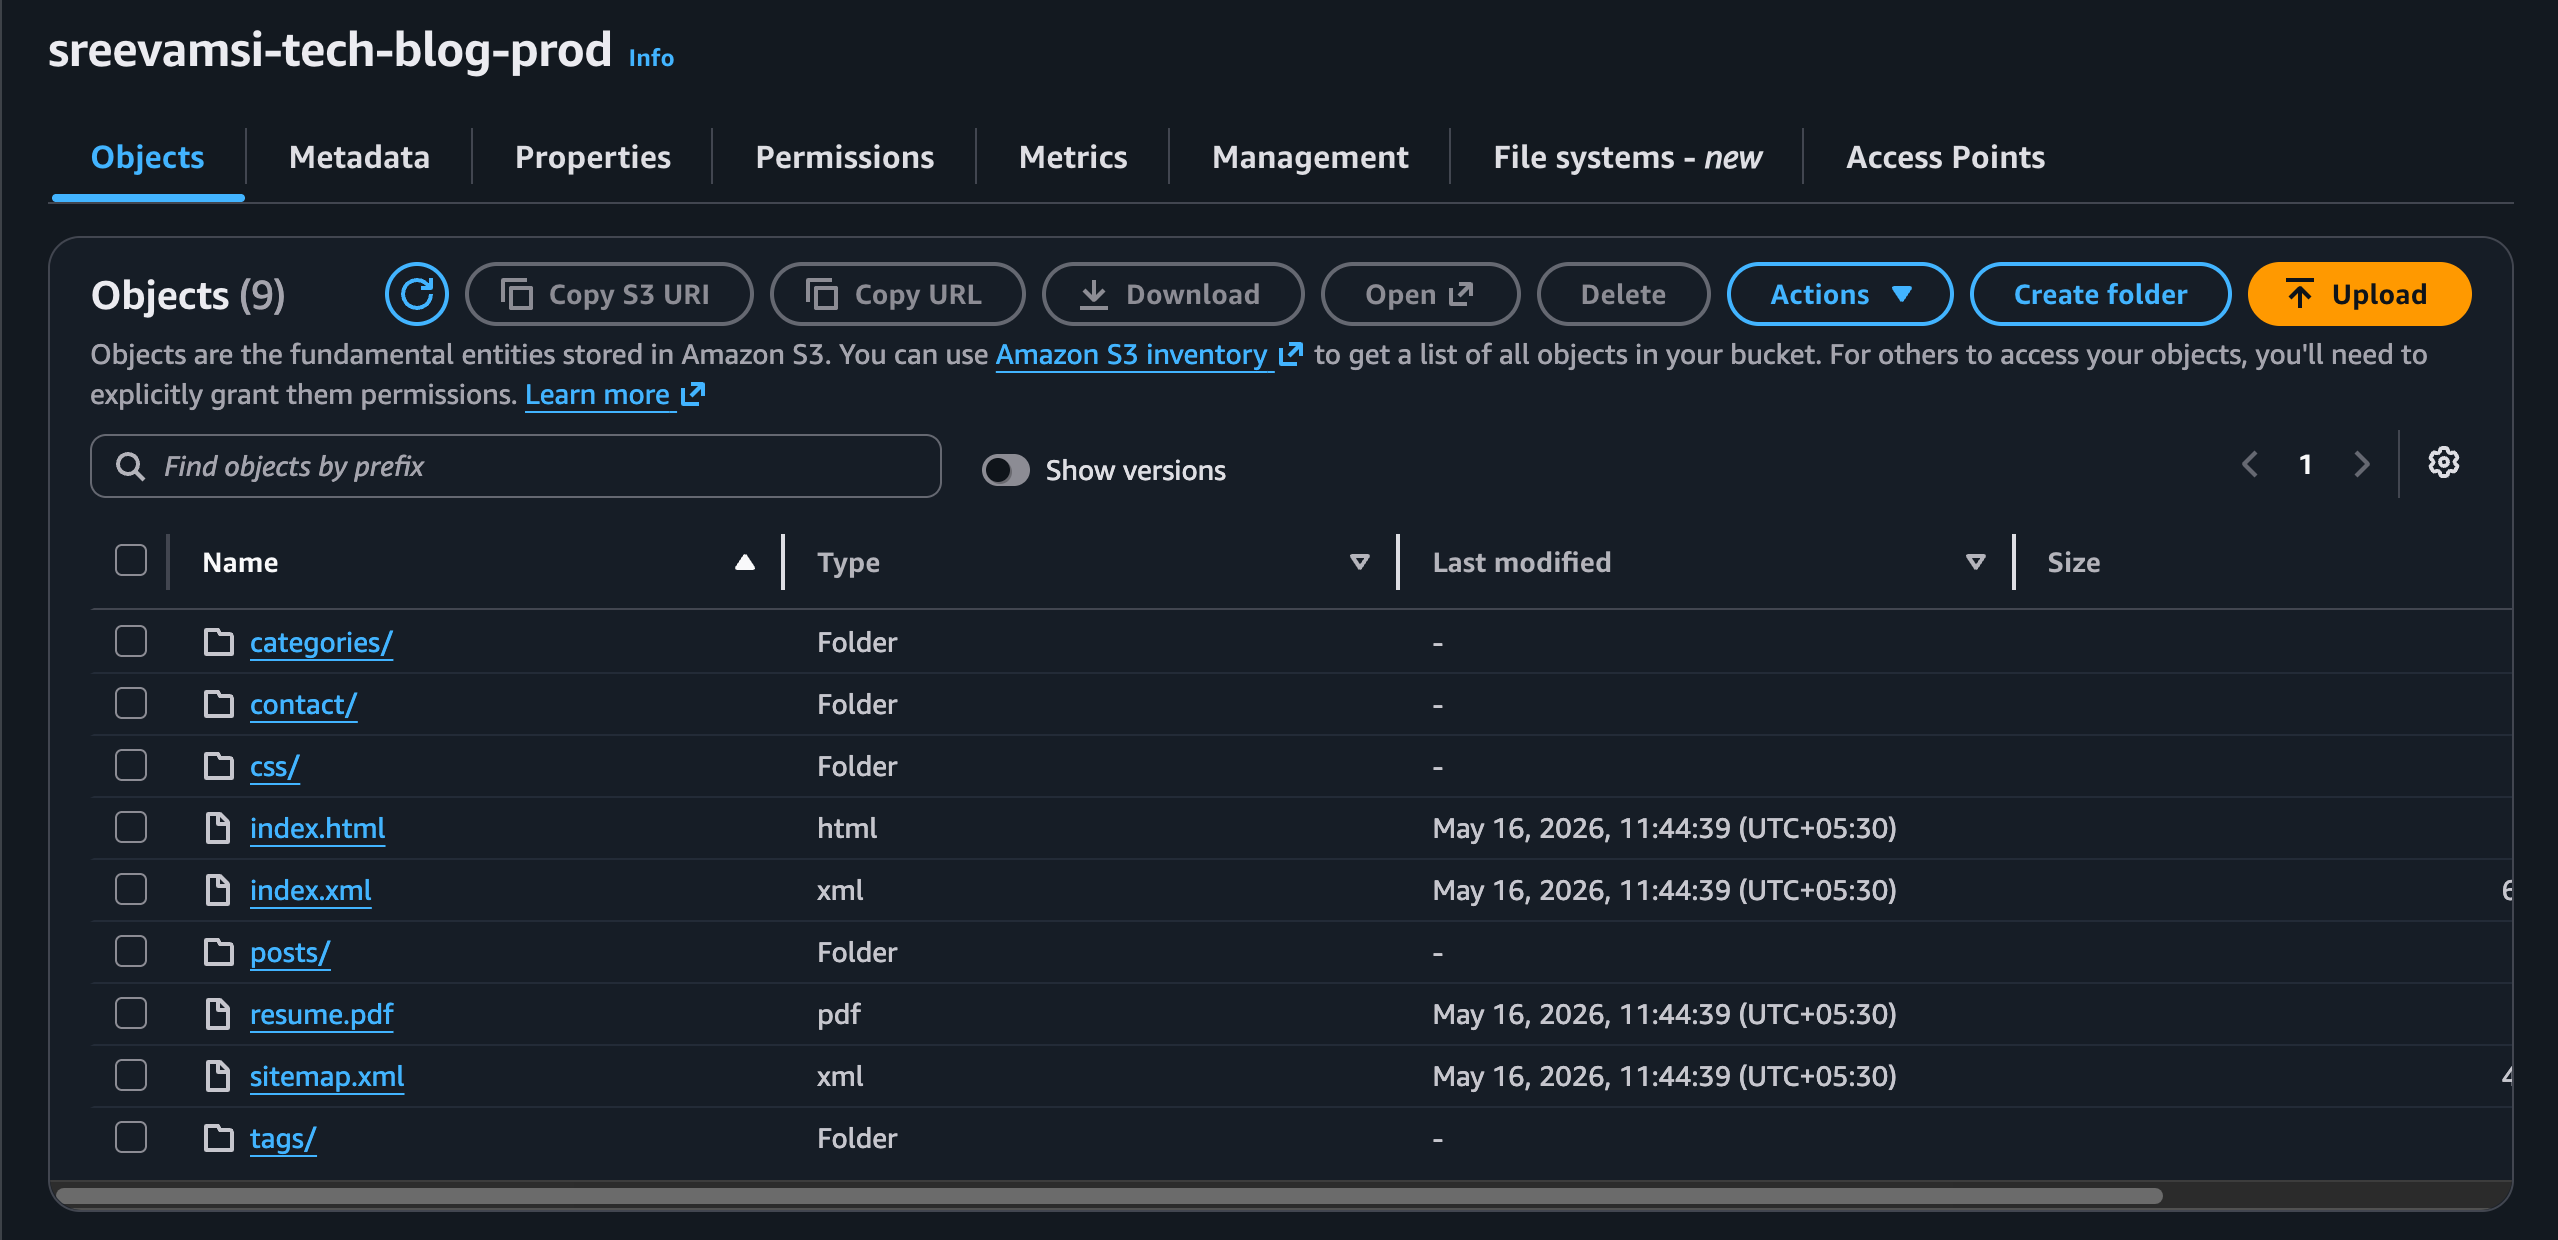
Task: Click the Delete button
Action: (1623, 294)
